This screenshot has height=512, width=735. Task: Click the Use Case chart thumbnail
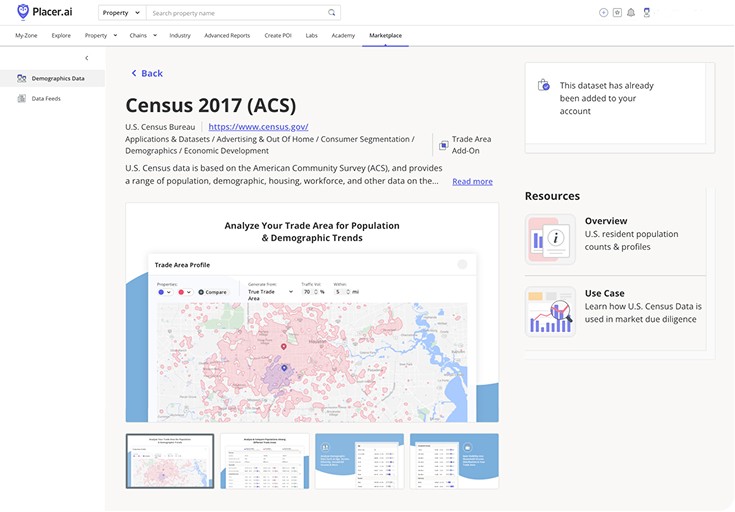[550, 312]
